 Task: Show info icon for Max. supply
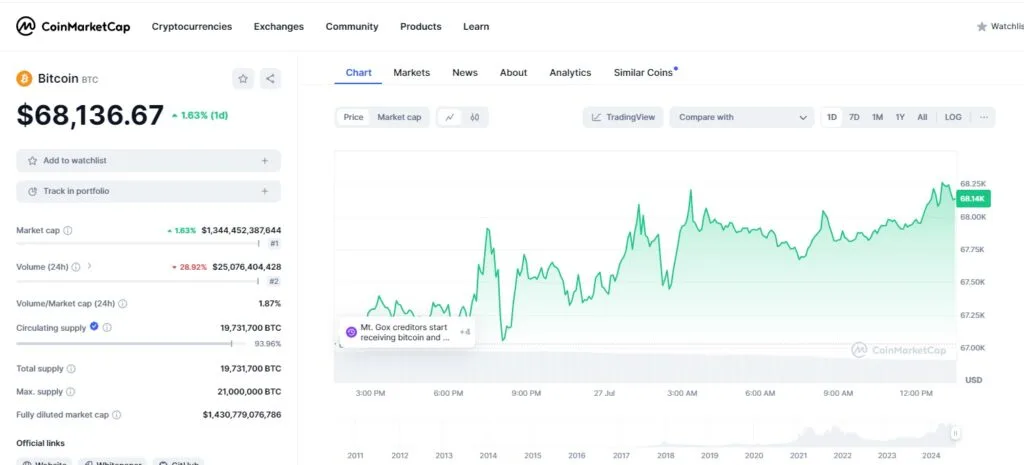(x=71, y=392)
